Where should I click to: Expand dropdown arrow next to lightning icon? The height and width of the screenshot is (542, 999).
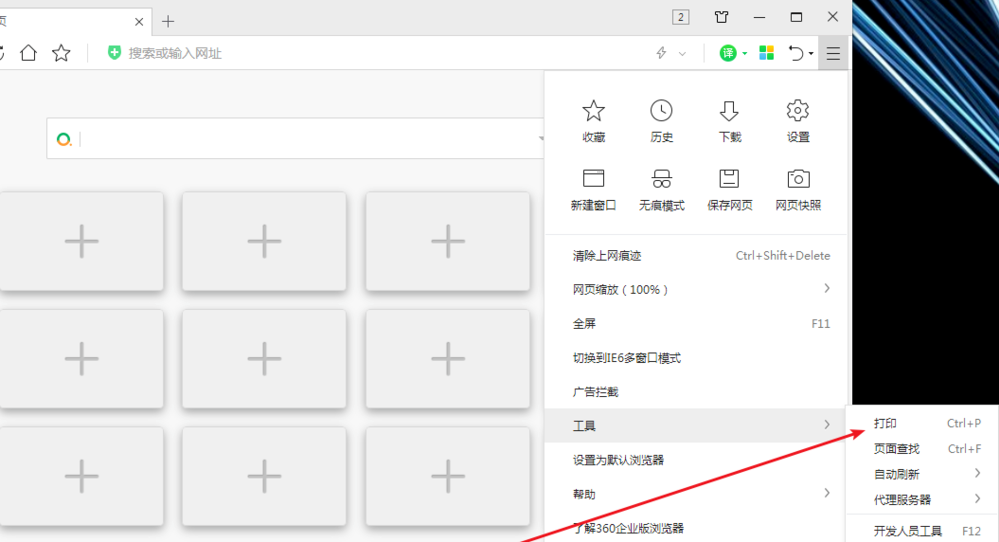tap(682, 54)
